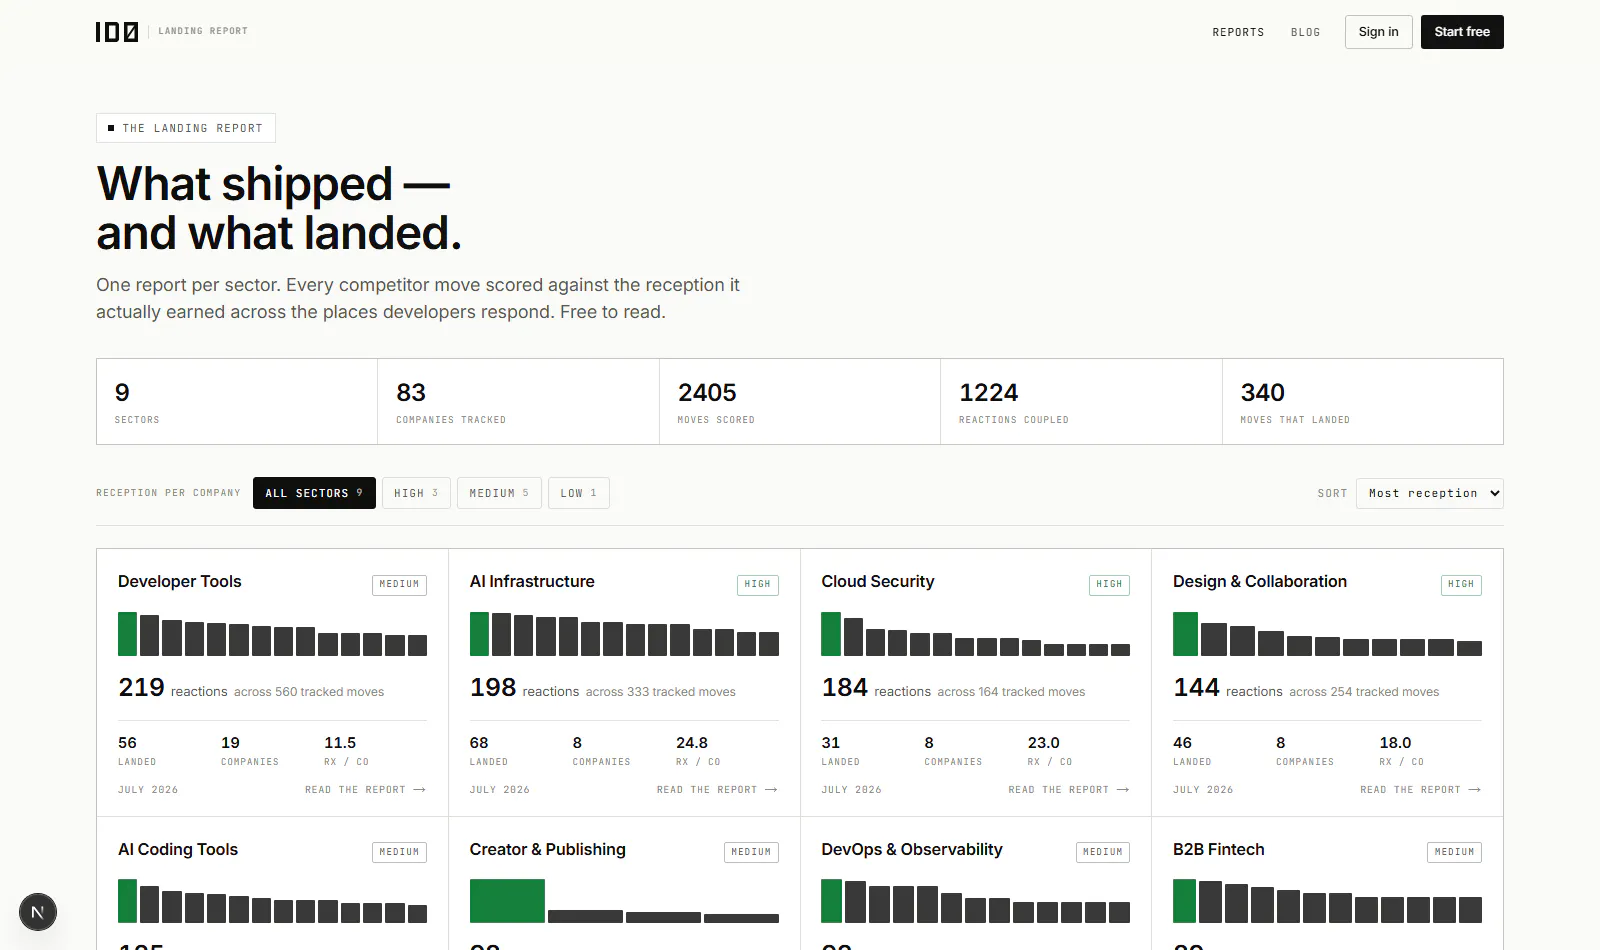The height and width of the screenshot is (950, 1600).
Task: Click the Medium badge on AI Coding Tools card
Action: pyautogui.click(x=399, y=853)
